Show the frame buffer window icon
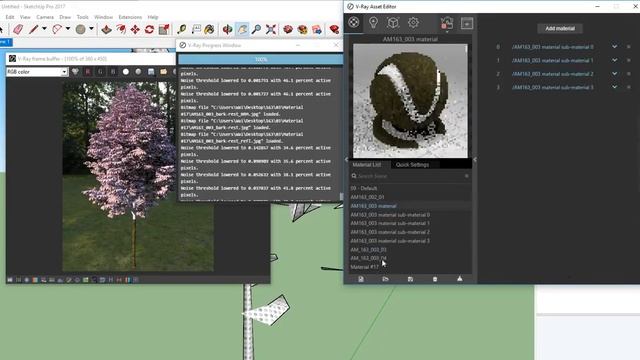Screen dimensions: 640x360 (467, 23)
